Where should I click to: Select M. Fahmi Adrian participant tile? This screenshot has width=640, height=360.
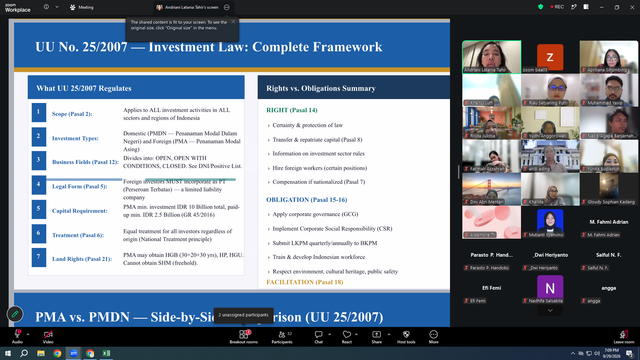pyautogui.click(x=609, y=222)
